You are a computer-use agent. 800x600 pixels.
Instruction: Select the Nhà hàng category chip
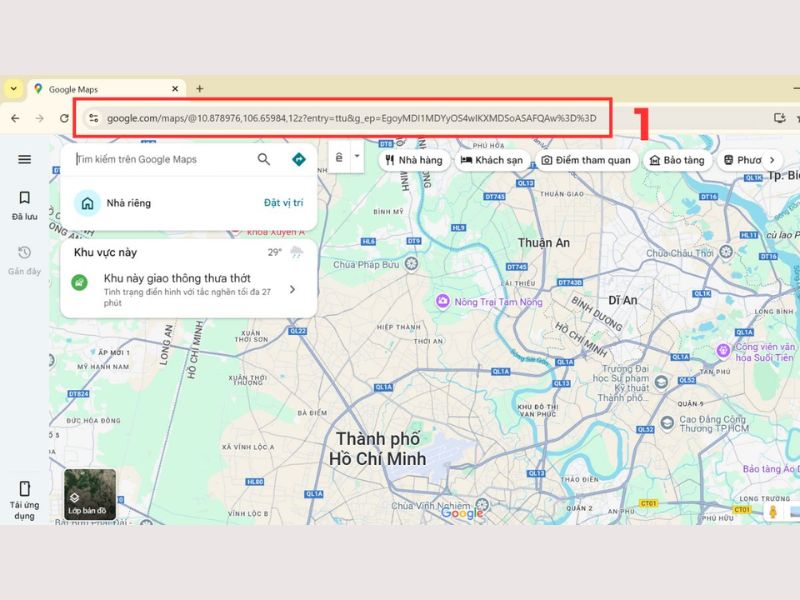pos(414,160)
